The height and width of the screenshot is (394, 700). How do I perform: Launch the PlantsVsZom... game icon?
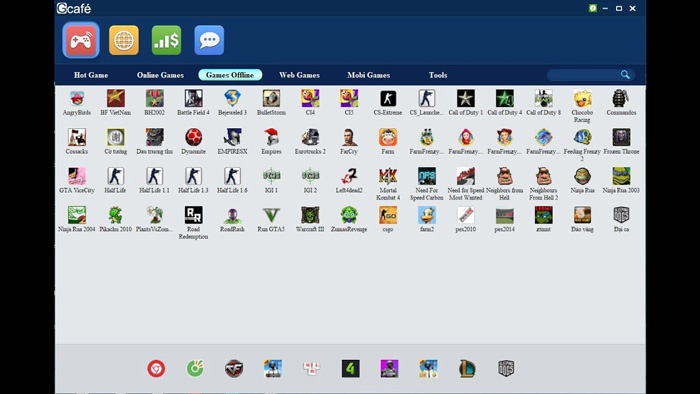(x=154, y=215)
